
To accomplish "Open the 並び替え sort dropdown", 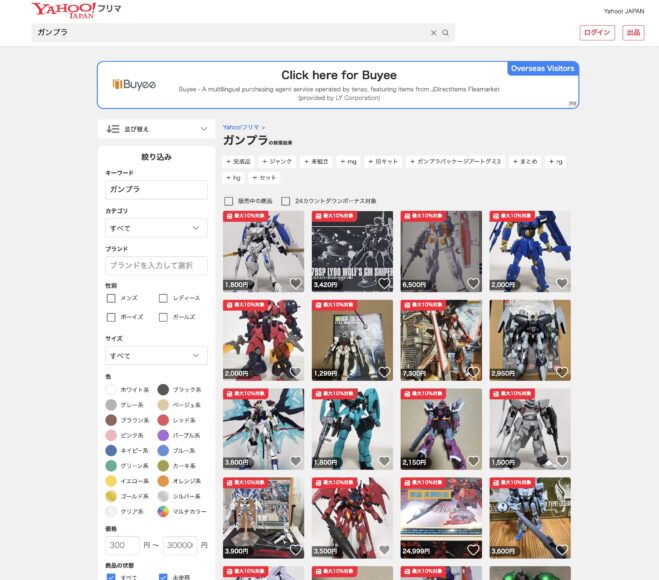I will point(156,129).
